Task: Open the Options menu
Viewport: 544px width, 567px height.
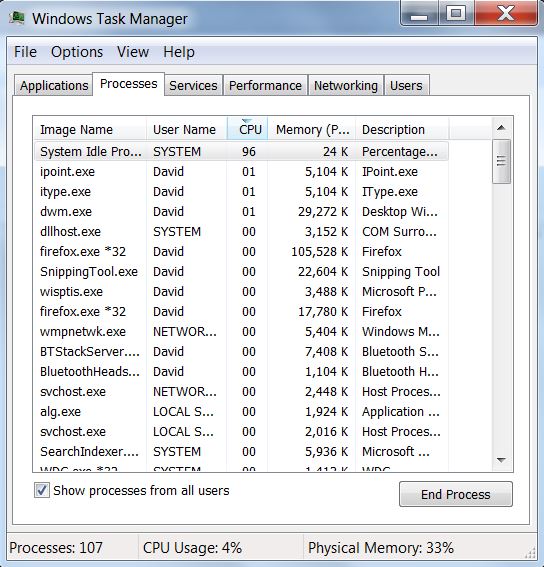Action: pyautogui.click(x=77, y=52)
